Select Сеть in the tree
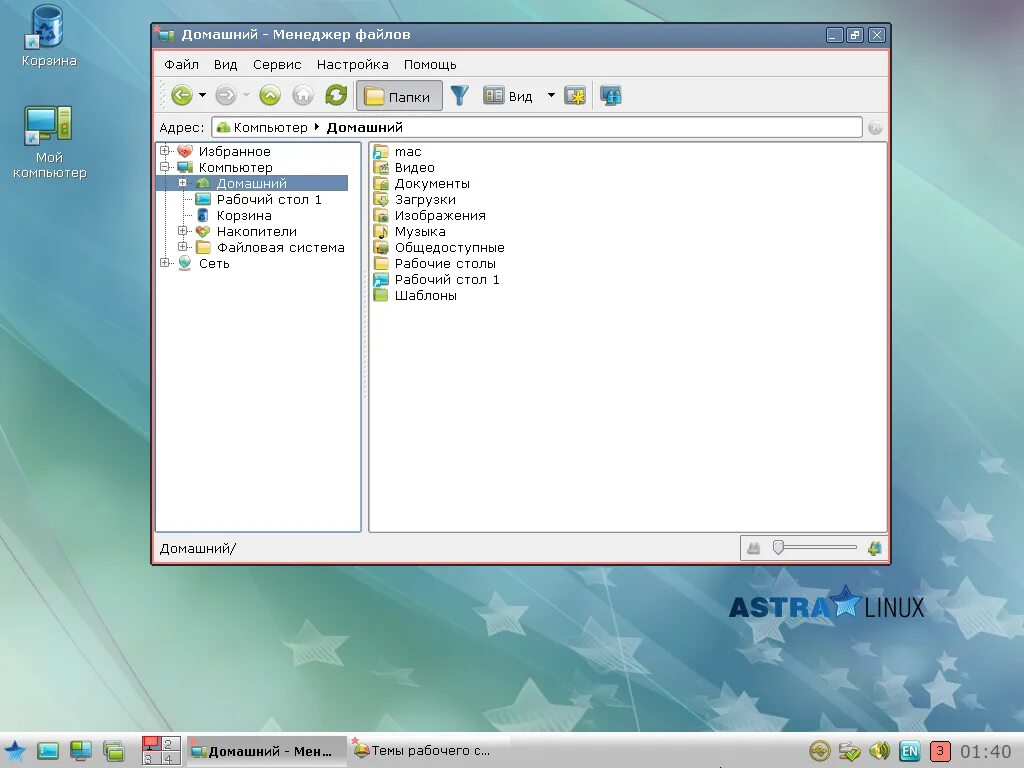Screen dimensions: 1024x768 (x=214, y=264)
